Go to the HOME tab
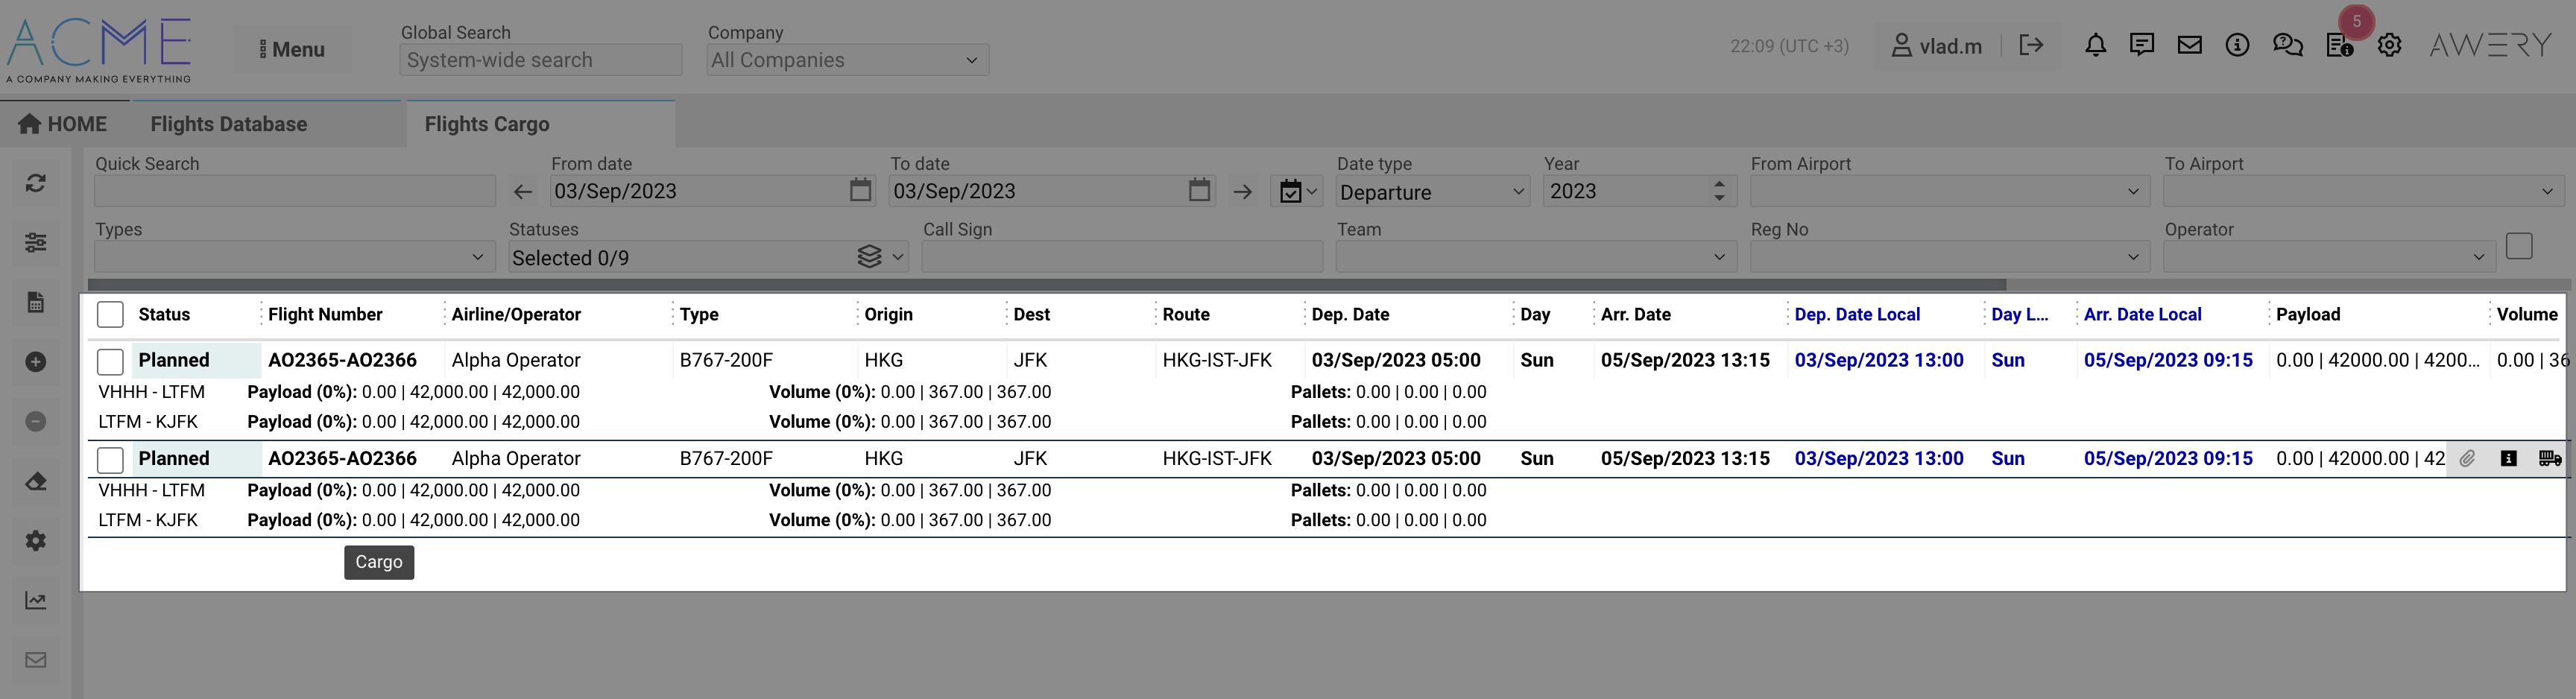The height and width of the screenshot is (699, 2576). pos(63,124)
